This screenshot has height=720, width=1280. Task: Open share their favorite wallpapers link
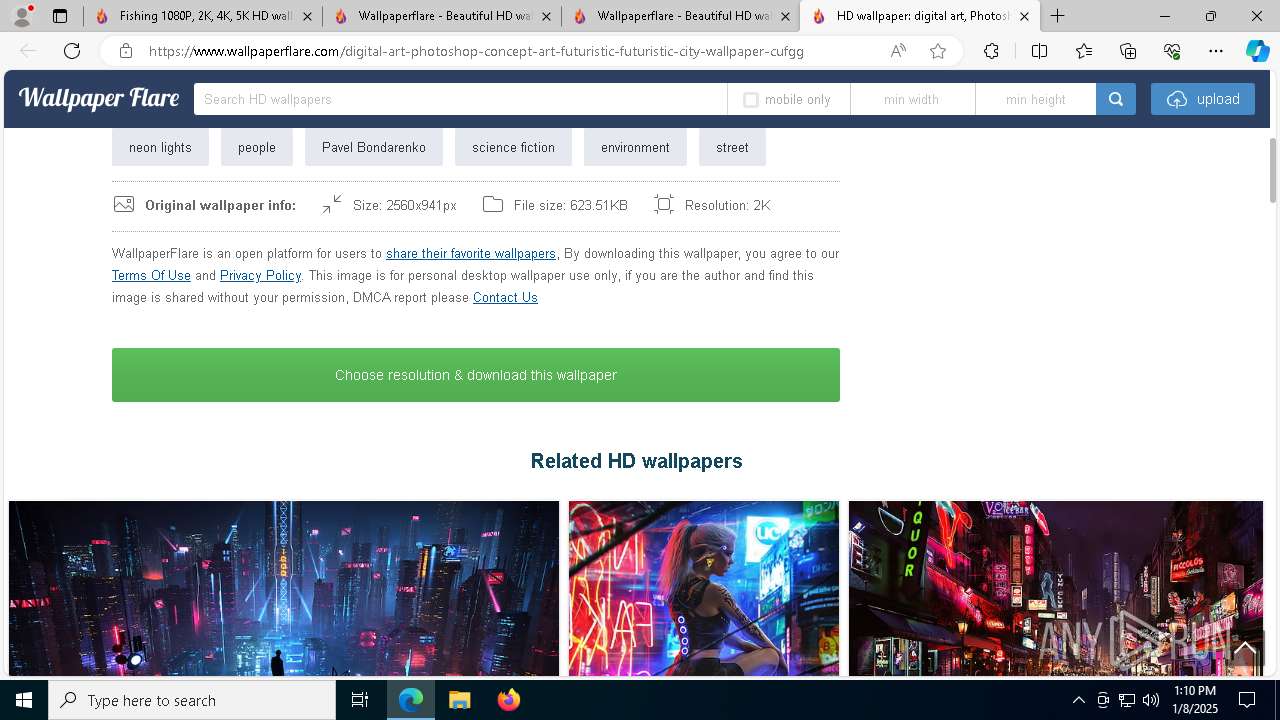click(x=471, y=254)
